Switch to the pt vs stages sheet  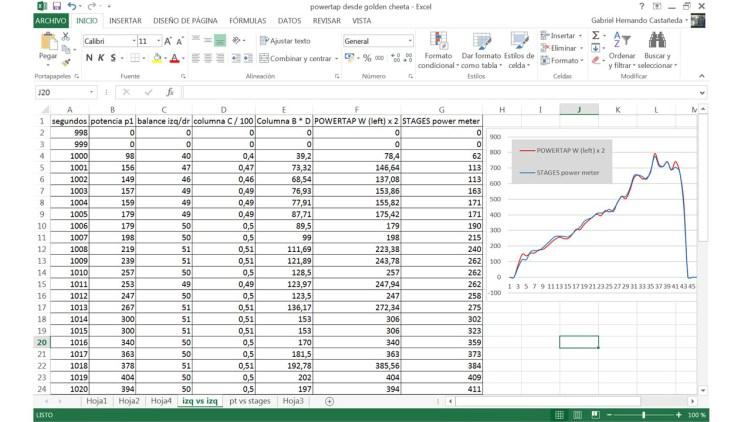point(249,401)
